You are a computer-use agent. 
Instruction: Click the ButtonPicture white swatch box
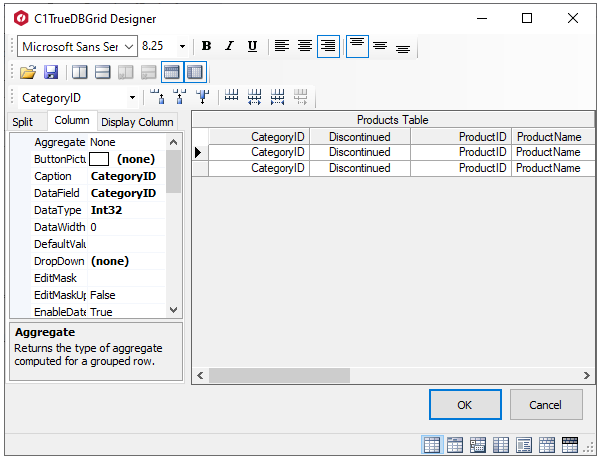pyautogui.click(x=99, y=159)
